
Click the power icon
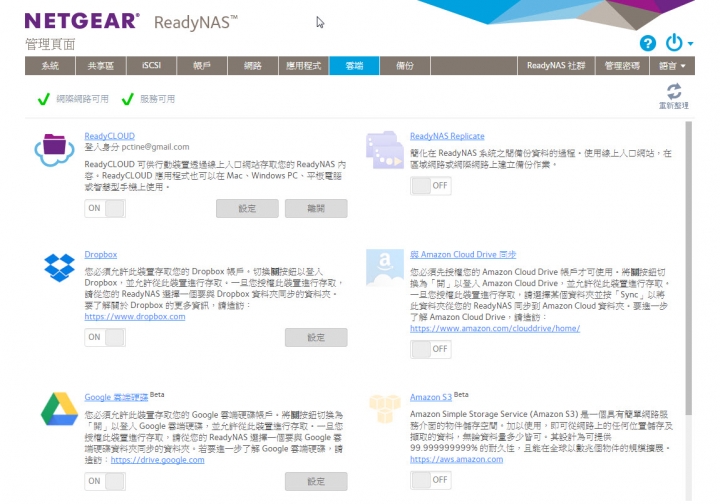click(x=674, y=43)
